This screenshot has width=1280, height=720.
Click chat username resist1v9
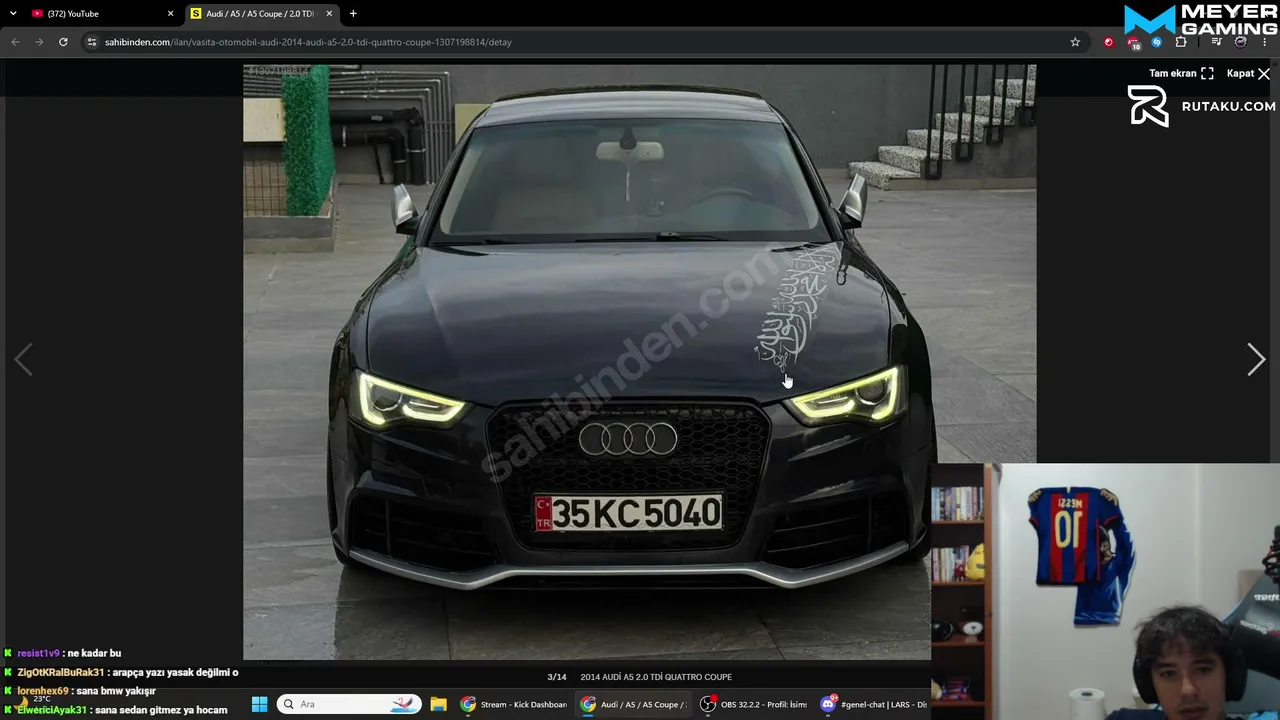click(39, 653)
